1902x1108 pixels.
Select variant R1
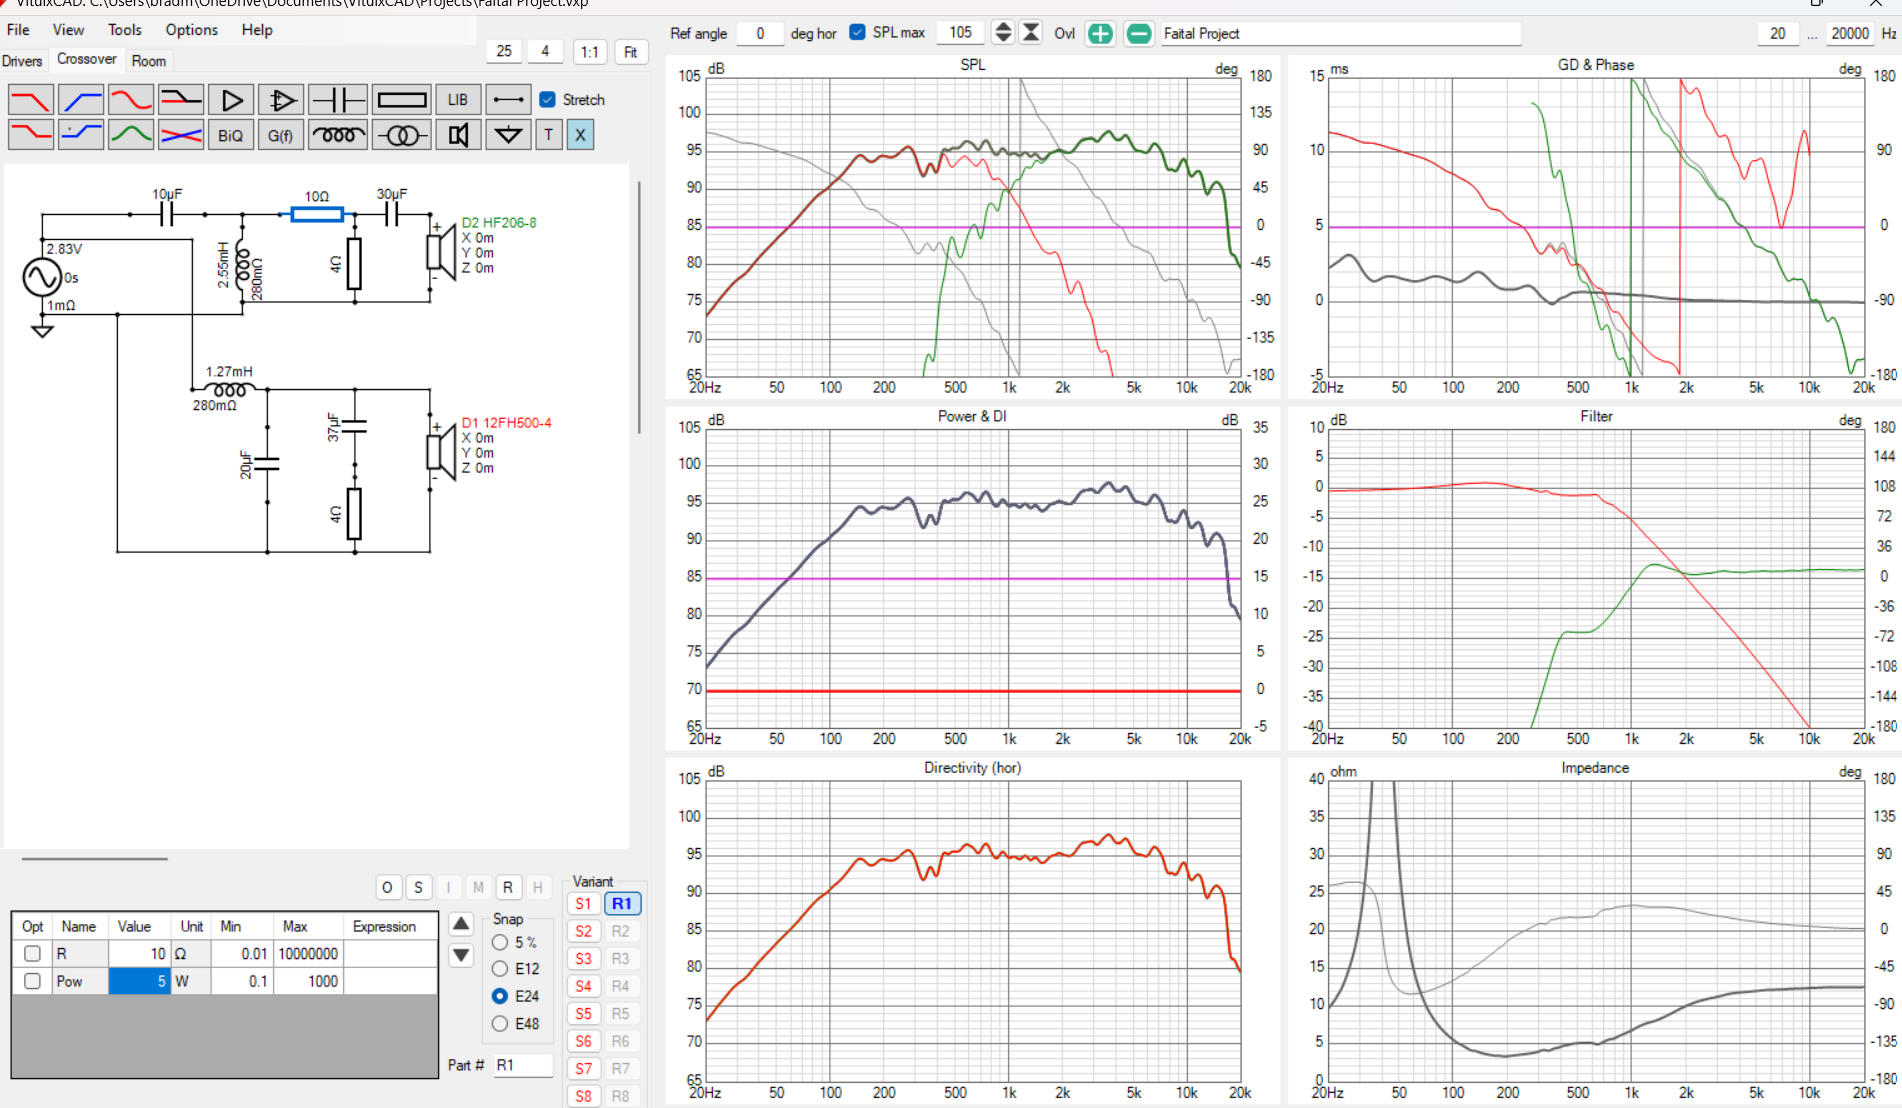pyautogui.click(x=622, y=903)
